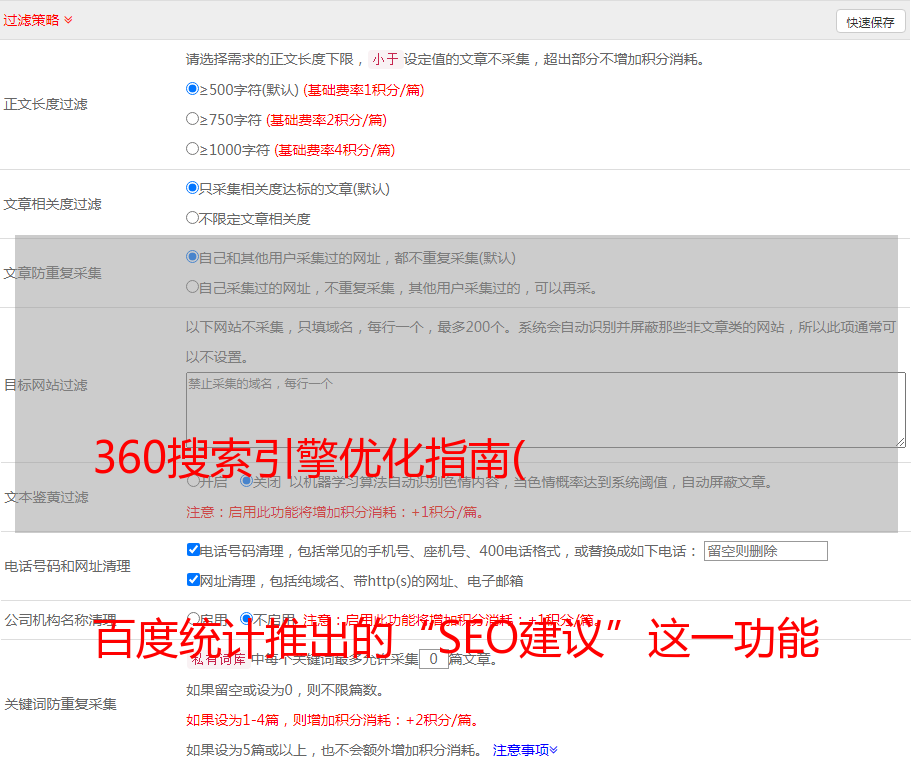Toggle 网址清理 checkbox
912x768 pixels.
coord(194,579)
